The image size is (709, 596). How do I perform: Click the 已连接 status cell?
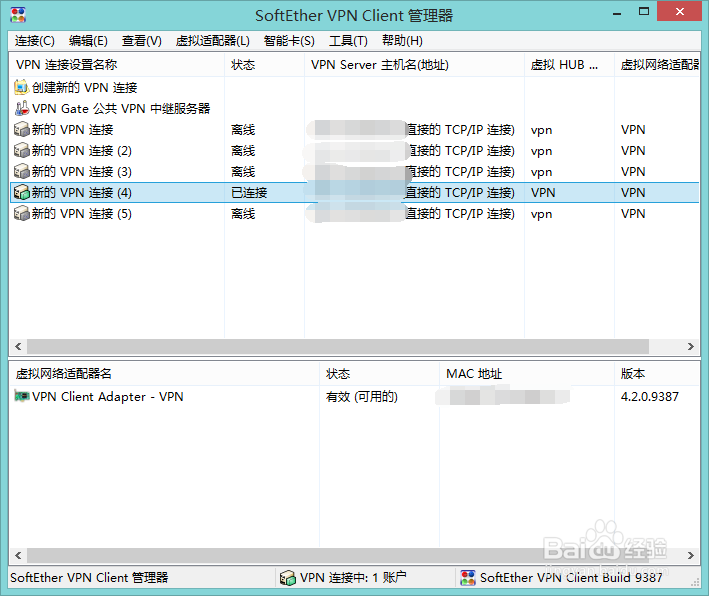click(x=249, y=193)
